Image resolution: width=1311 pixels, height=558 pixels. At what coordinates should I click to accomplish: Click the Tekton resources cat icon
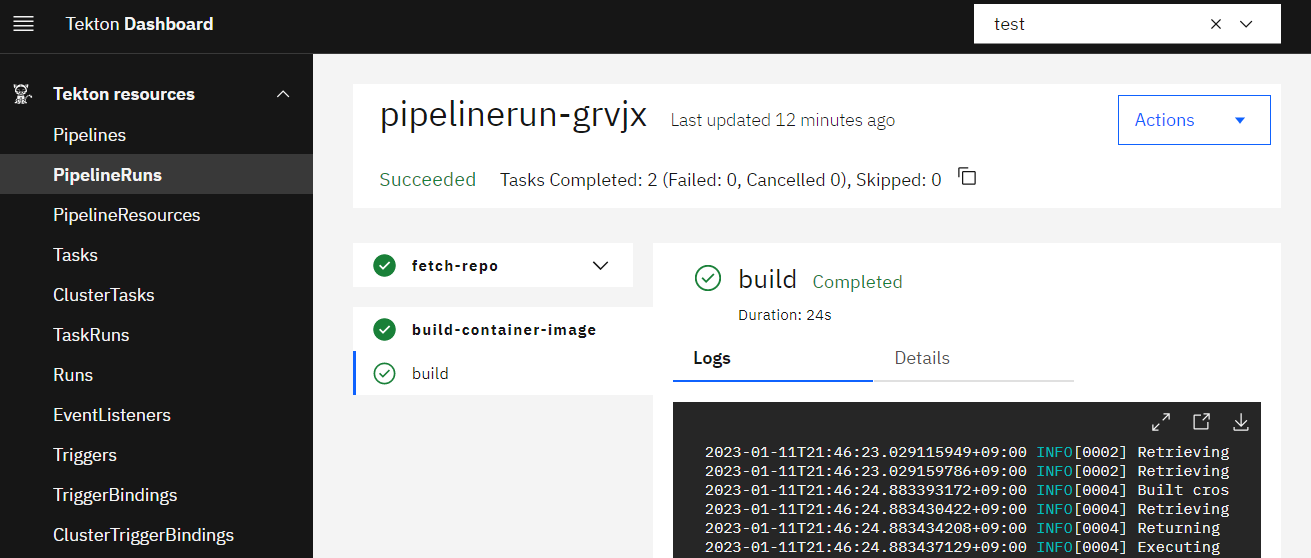coord(23,94)
